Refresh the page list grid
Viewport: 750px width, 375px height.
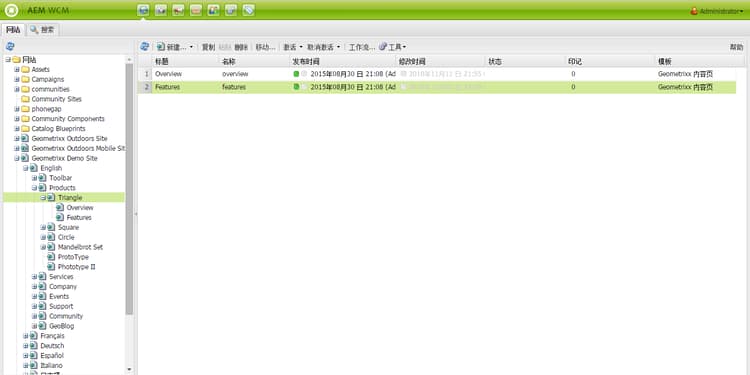[144, 46]
